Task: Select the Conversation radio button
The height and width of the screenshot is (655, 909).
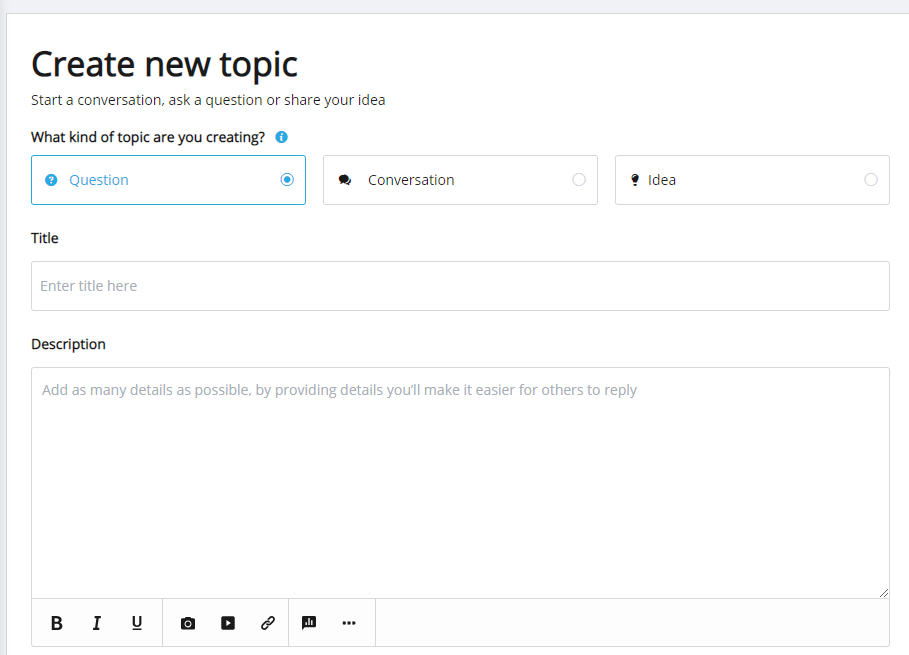Action: point(579,180)
